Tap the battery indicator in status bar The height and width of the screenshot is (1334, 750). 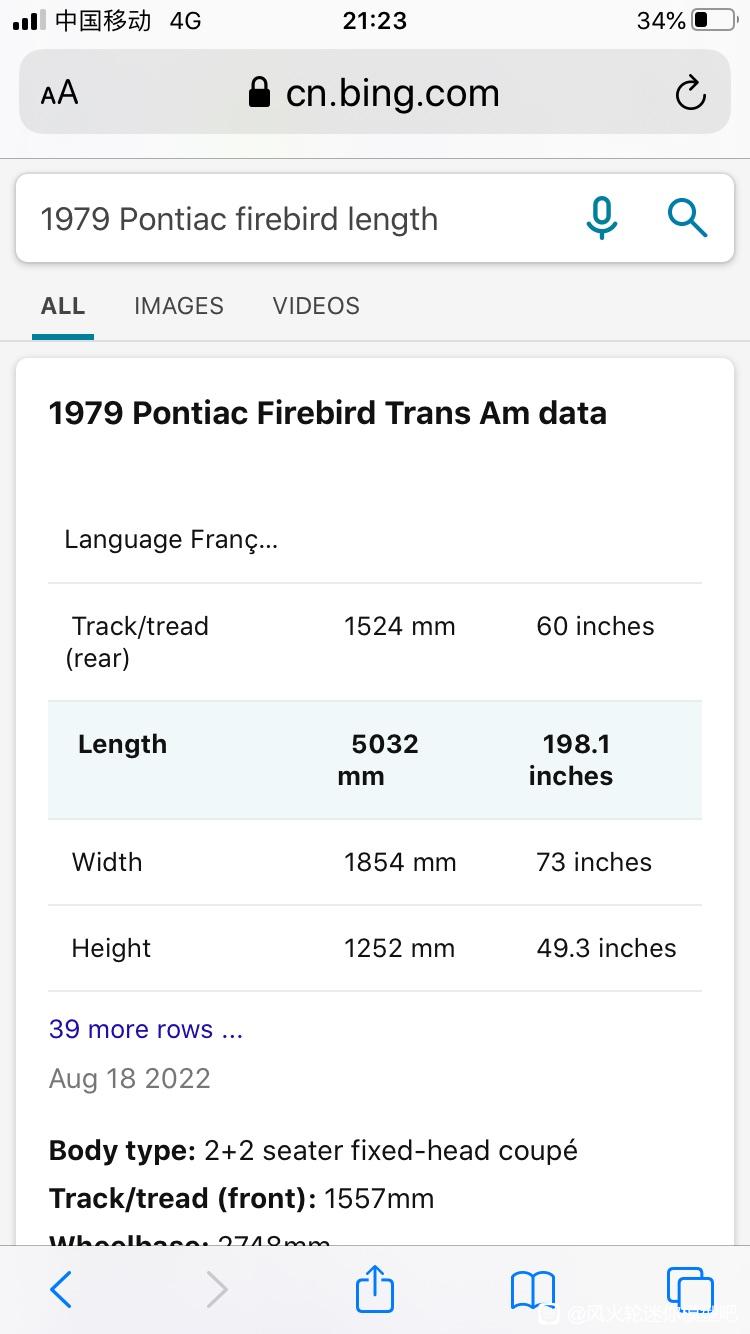[713, 20]
